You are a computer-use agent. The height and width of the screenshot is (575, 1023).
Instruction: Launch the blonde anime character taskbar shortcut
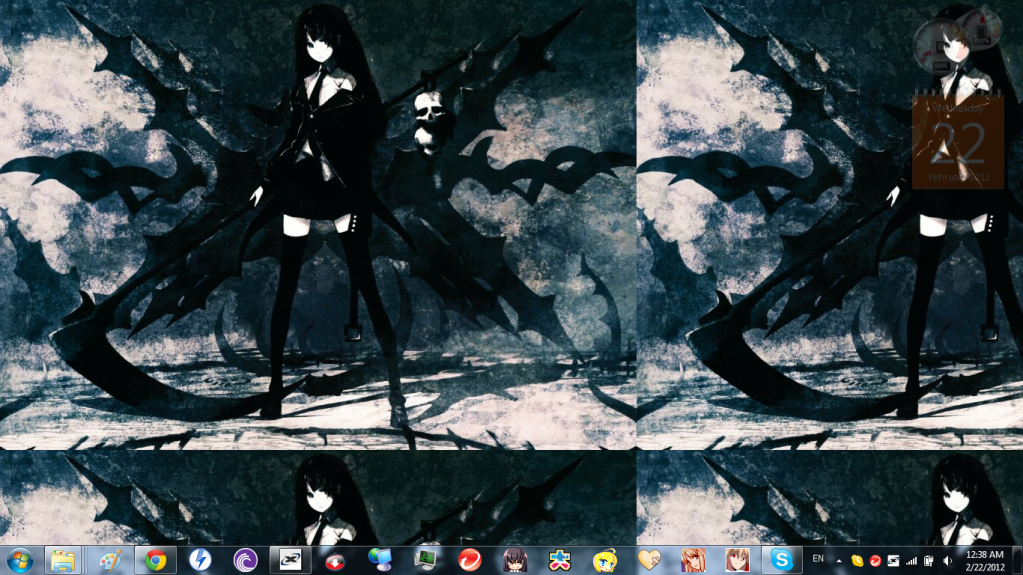pos(604,560)
